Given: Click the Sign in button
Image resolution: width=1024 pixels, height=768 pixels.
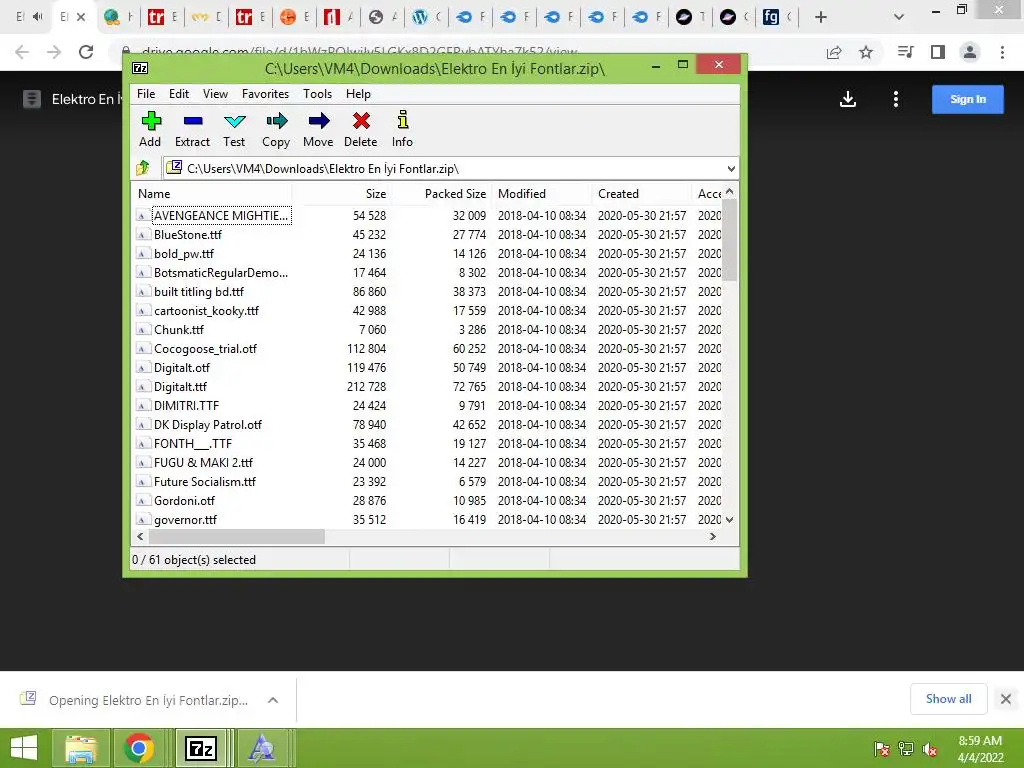Looking at the screenshot, I should tap(967, 99).
